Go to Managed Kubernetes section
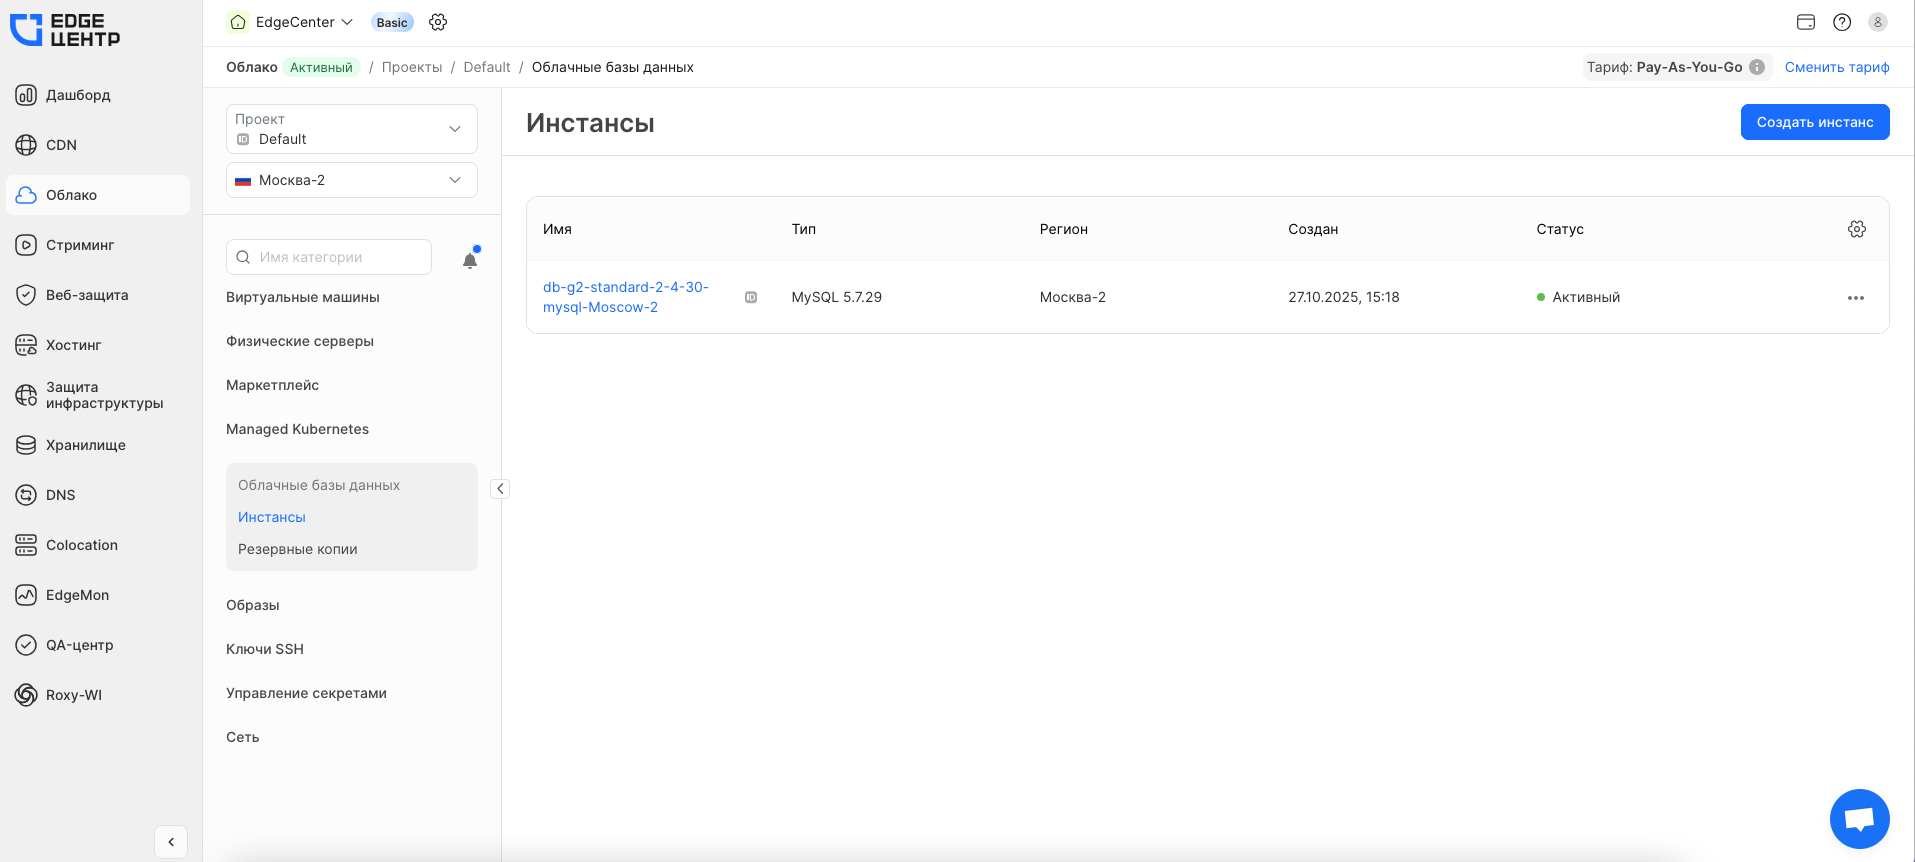The image size is (1915, 862). pos(297,429)
